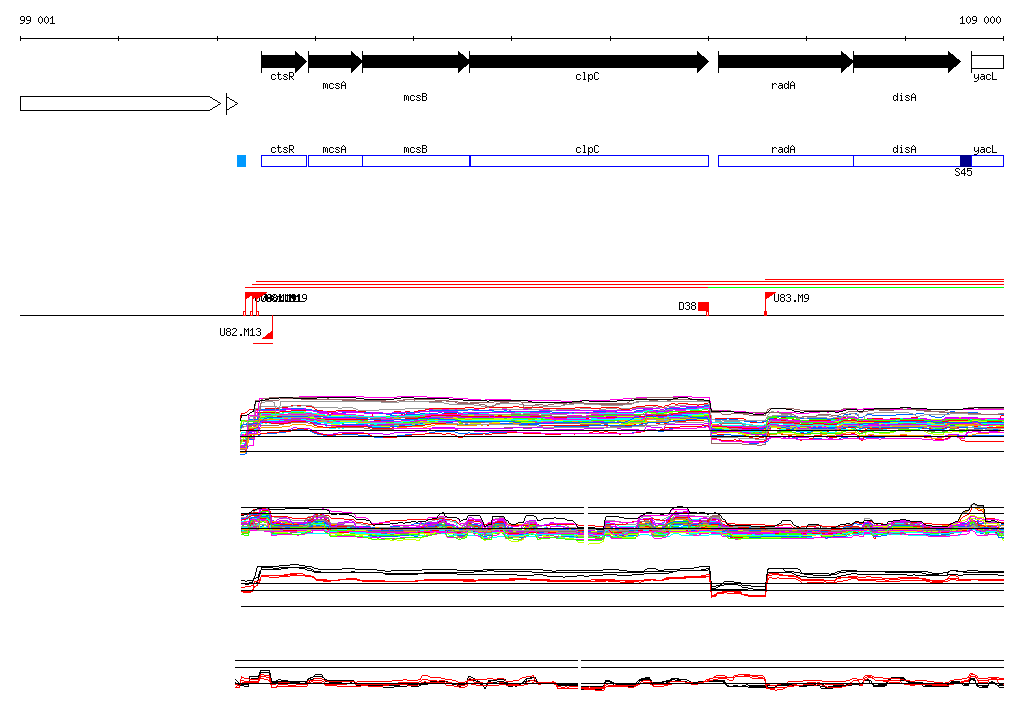Click the blue outlined mcsB segment
The image size is (1024, 714).
[415, 161]
